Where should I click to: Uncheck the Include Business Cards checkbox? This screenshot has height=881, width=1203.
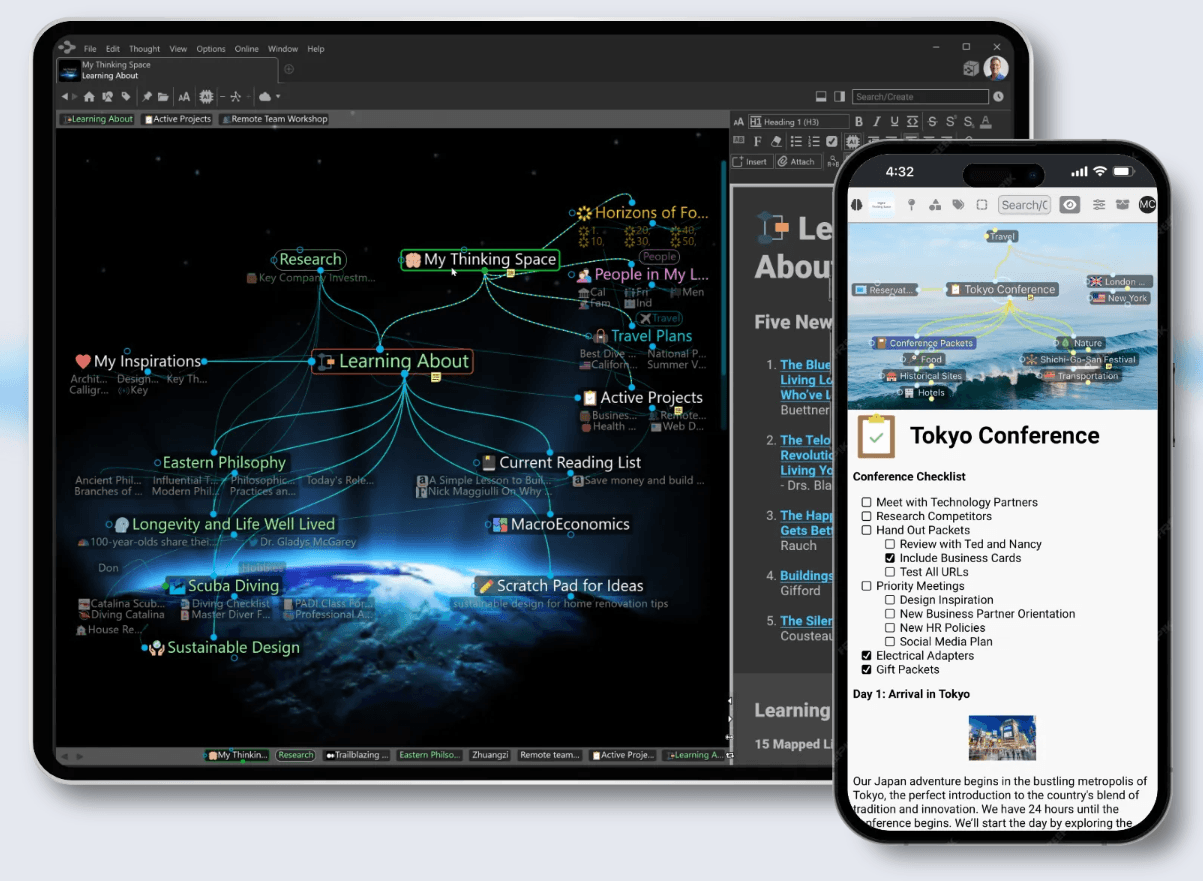890,558
